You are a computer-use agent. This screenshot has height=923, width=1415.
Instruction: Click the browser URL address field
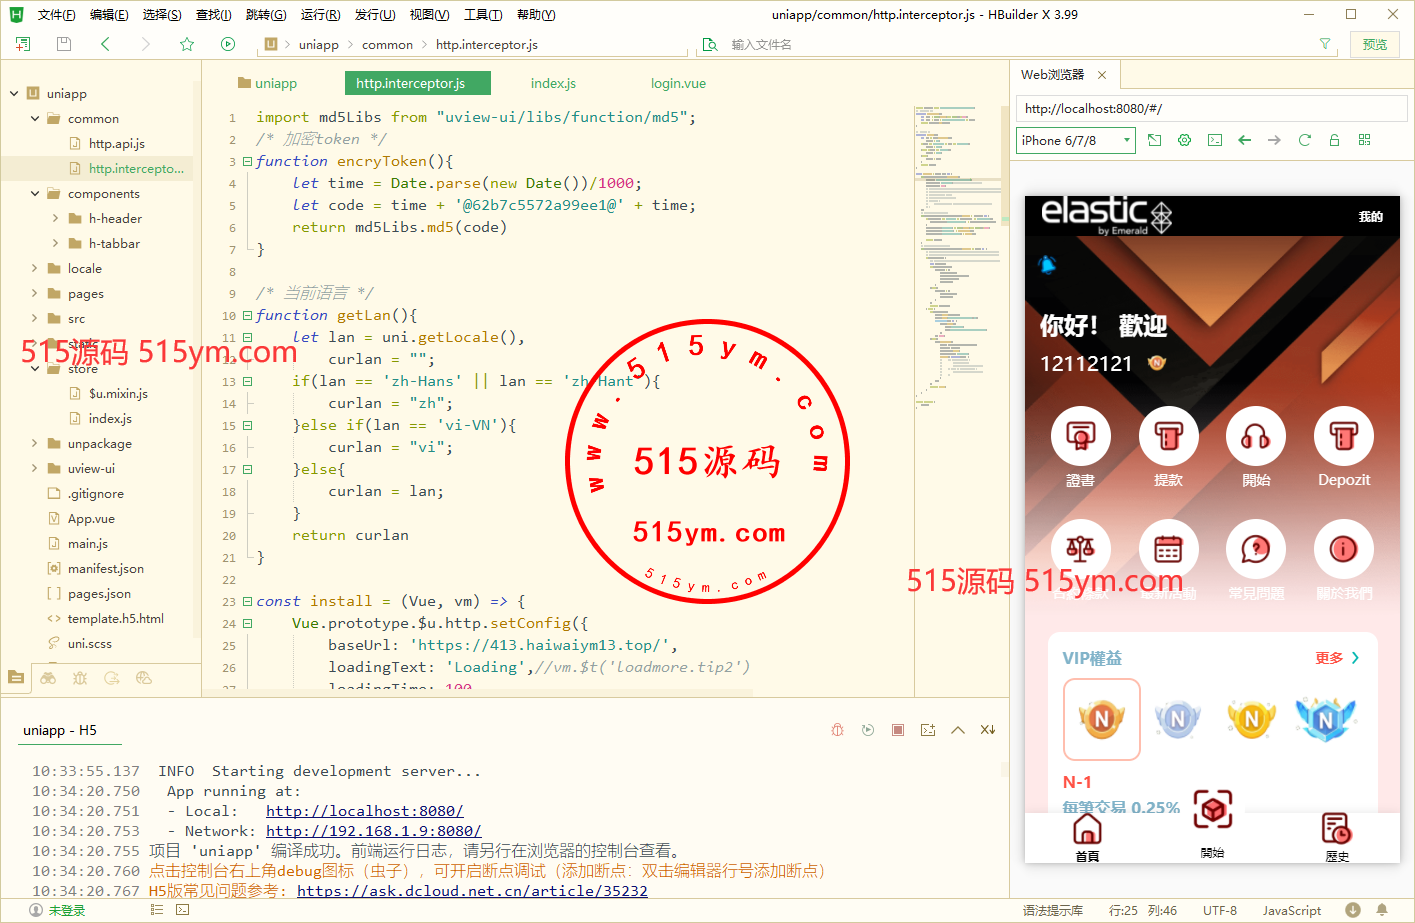click(x=1210, y=109)
